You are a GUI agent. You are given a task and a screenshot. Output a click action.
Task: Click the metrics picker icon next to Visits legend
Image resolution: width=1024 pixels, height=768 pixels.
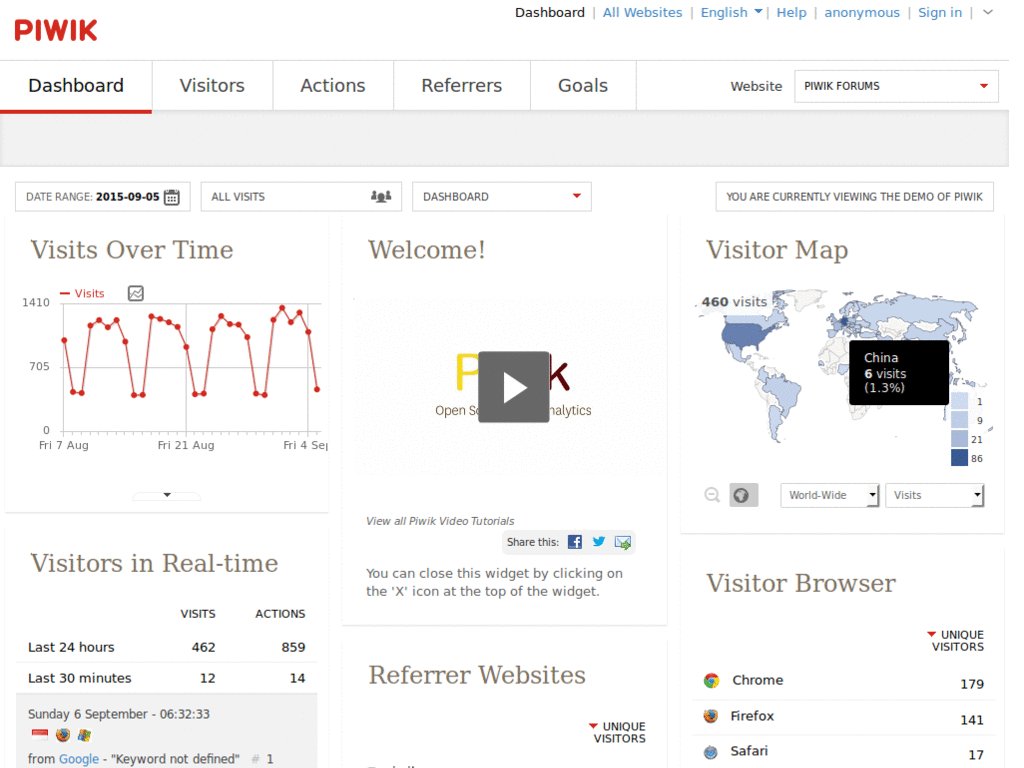(136, 293)
